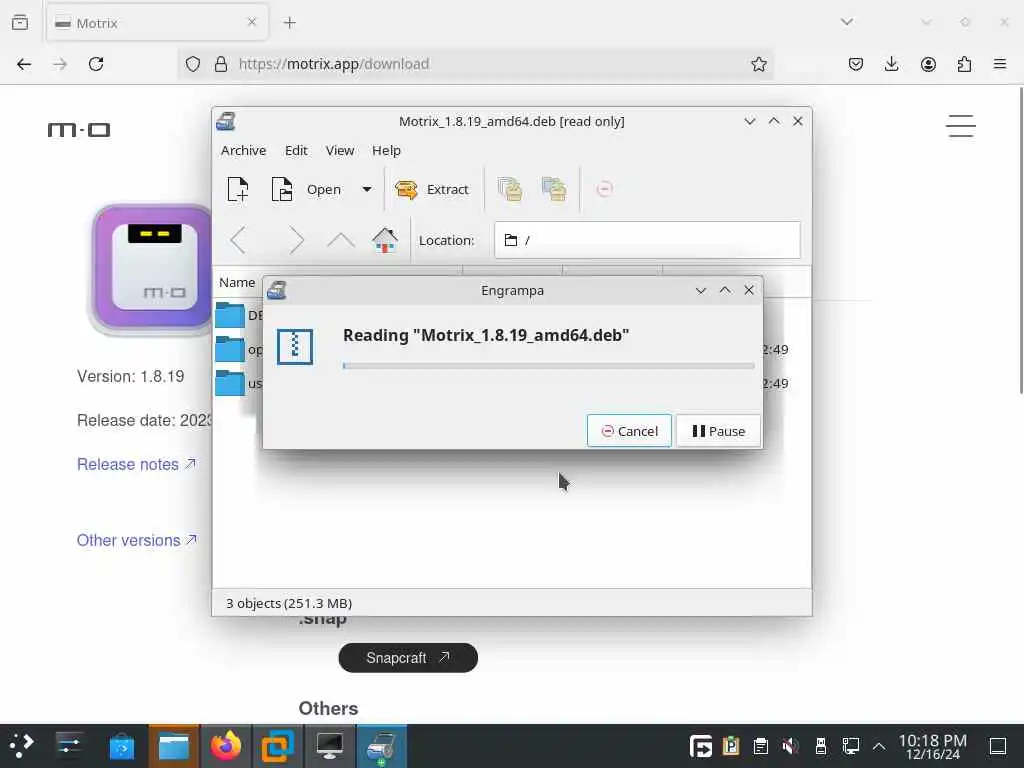Pause the reading operation

click(x=718, y=431)
